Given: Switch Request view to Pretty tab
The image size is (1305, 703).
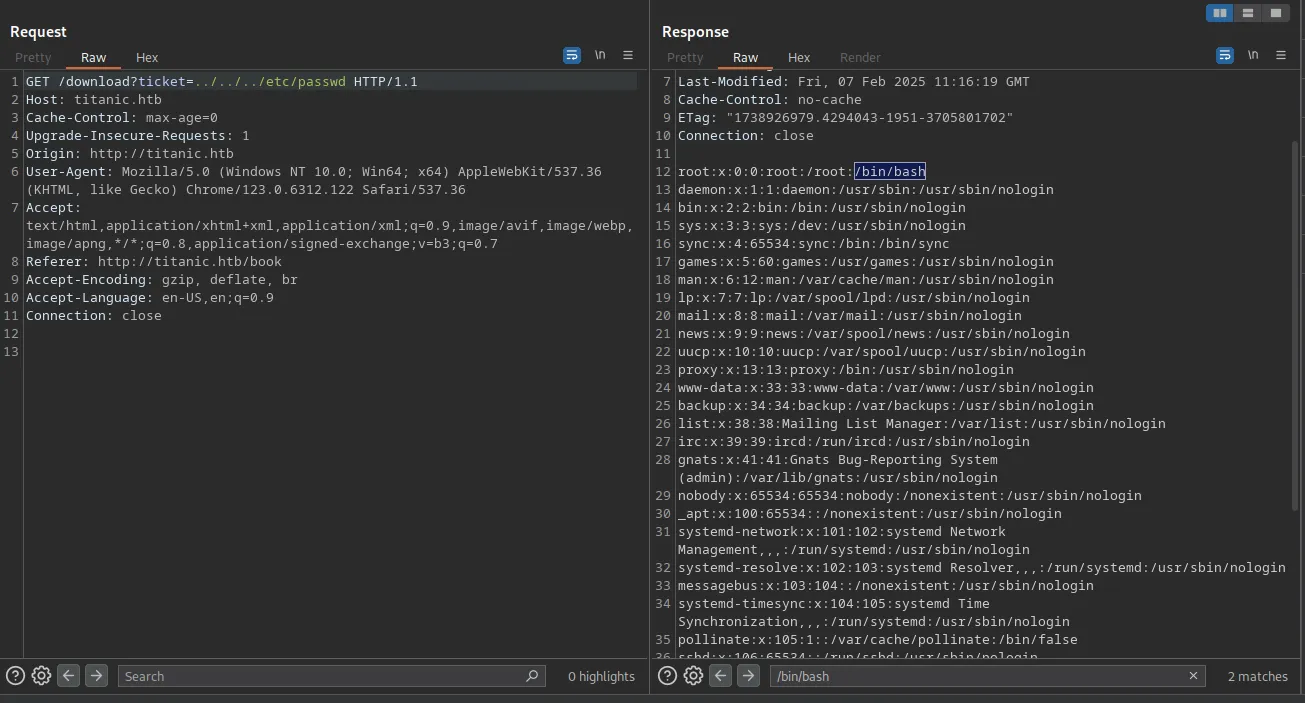Looking at the screenshot, I should [33, 58].
